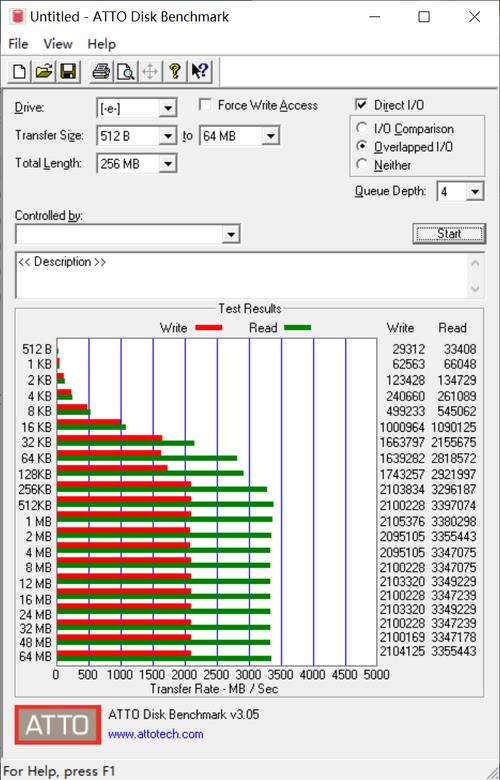Click the New document toolbar icon

click(x=20, y=72)
